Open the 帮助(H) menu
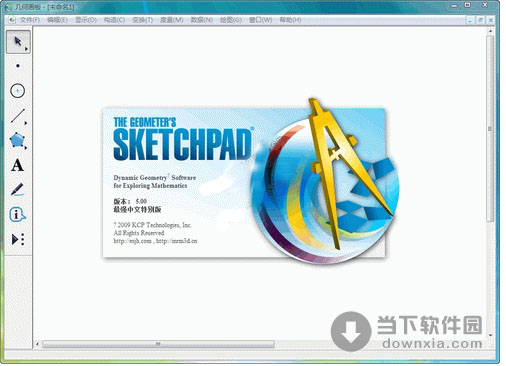 [290, 20]
